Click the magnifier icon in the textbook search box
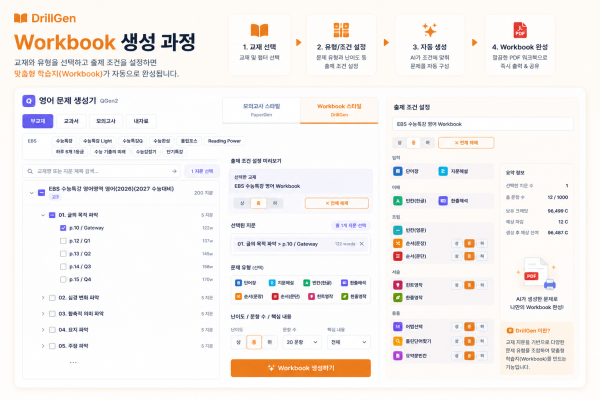The image size is (600, 400). [30, 171]
